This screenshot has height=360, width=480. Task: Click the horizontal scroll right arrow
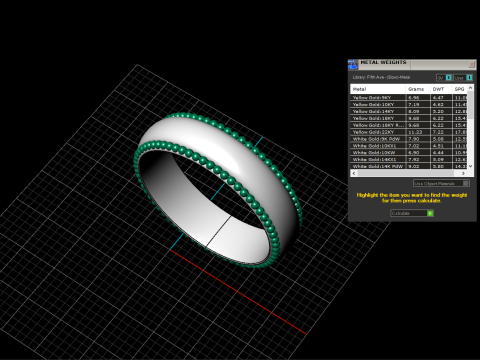pyautogui.click(x=463, y=173)
